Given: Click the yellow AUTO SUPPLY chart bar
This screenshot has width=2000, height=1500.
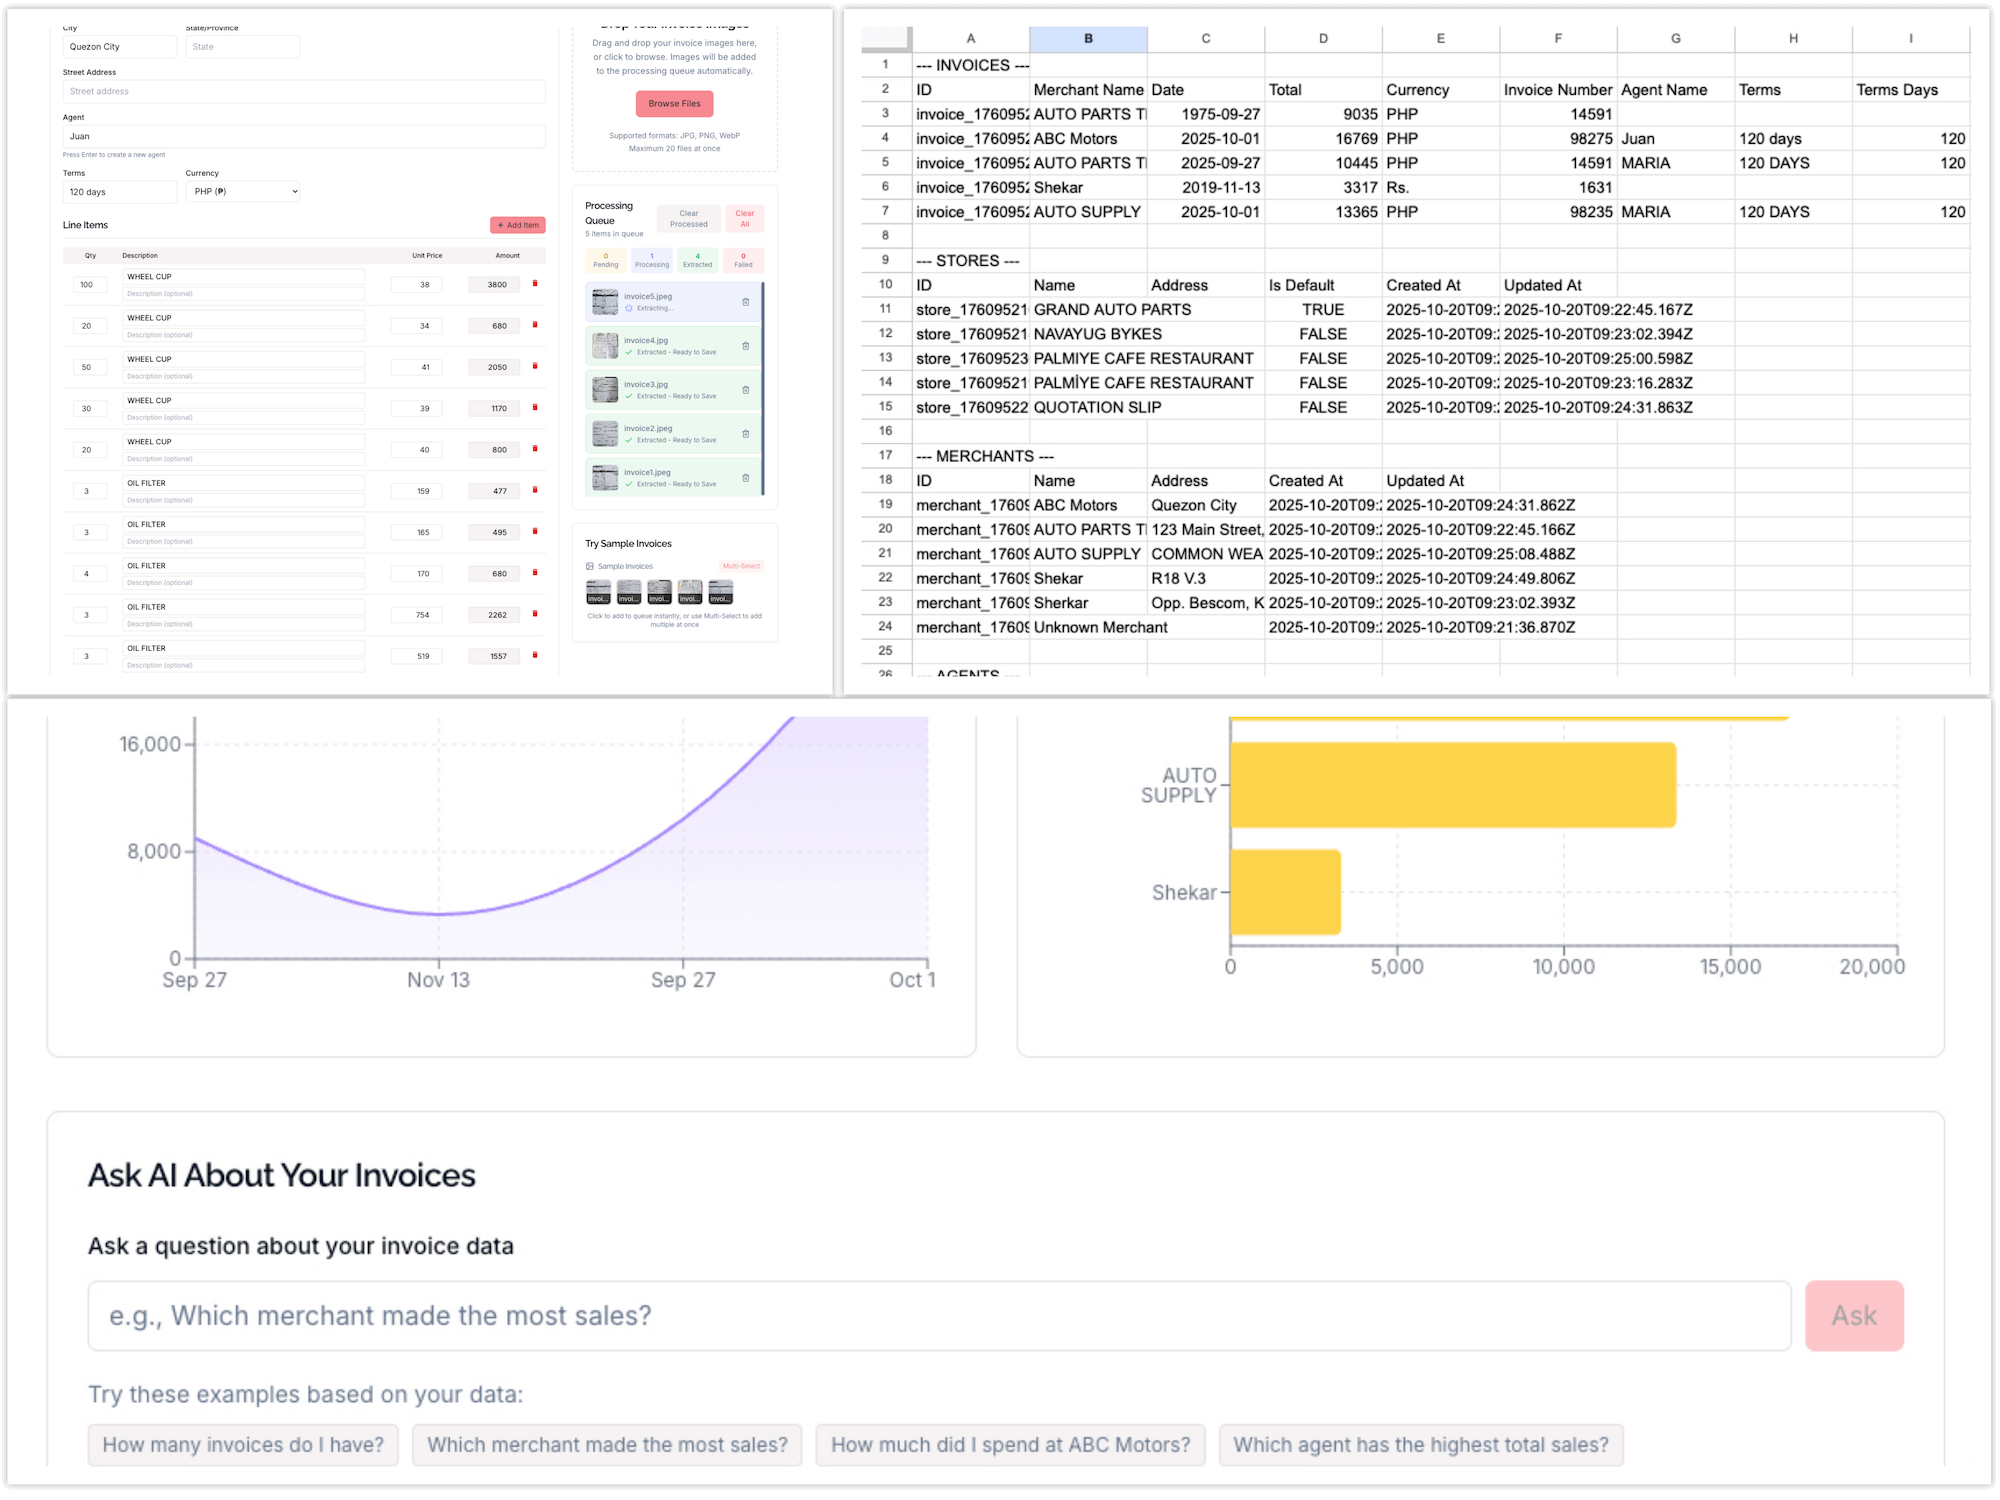Looking at the screenshot, I should pos(1452,785).
